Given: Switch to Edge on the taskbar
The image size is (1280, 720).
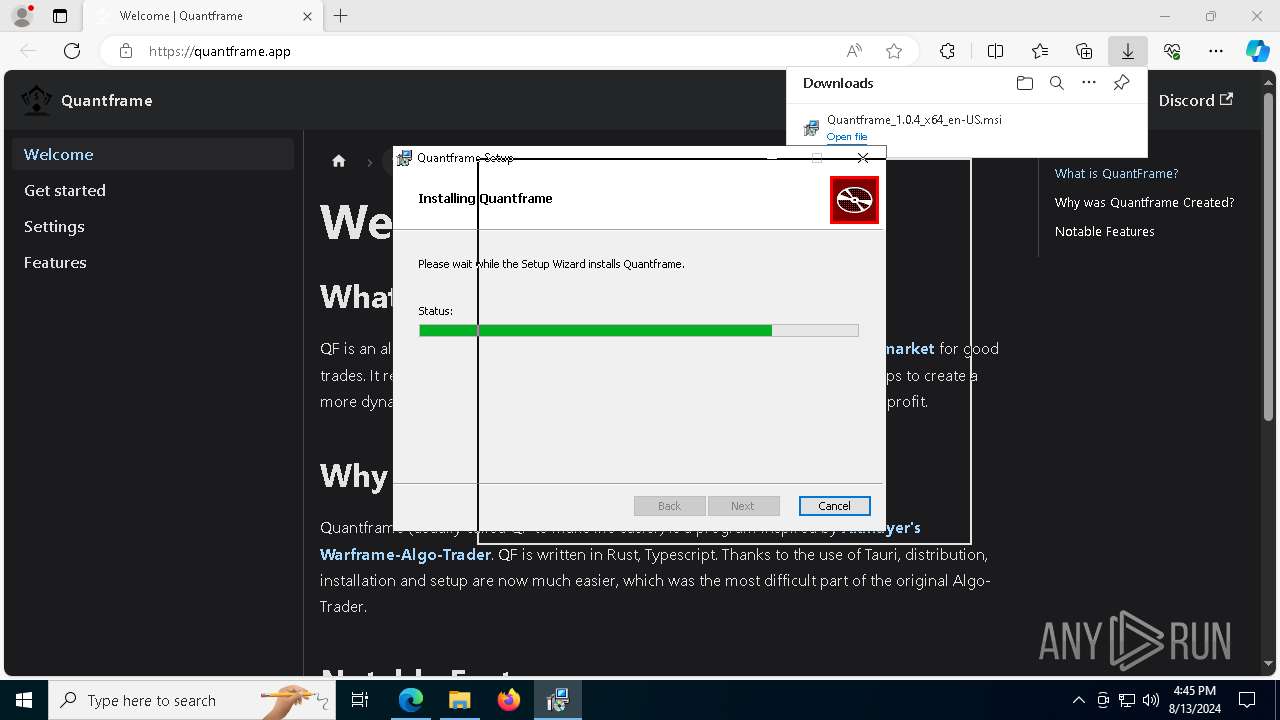Looking at the screenshot, I should (x=411, y=701).
